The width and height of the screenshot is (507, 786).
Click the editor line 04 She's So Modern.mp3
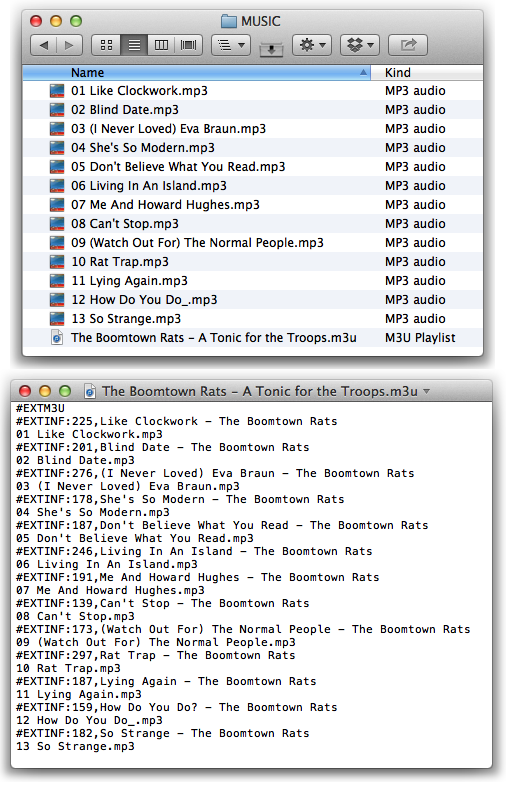pos(93,513)
